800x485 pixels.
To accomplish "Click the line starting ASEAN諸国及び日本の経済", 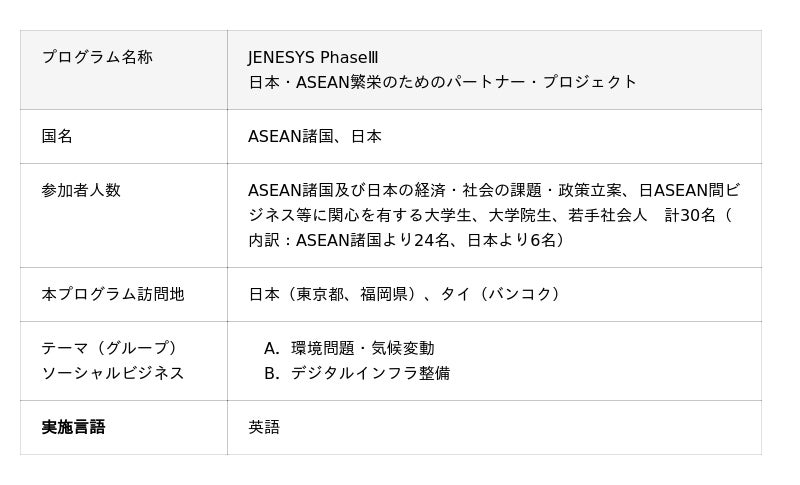I will 493,190.
